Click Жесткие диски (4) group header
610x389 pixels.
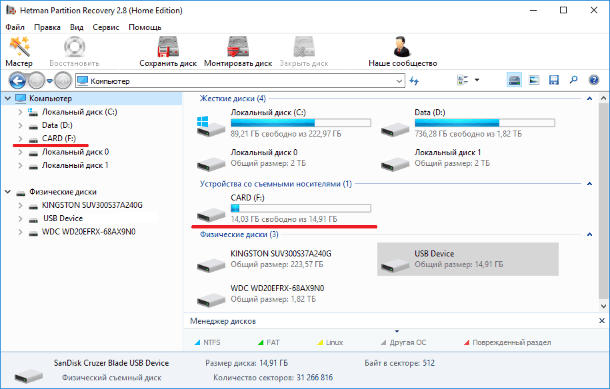click(233, 98)
